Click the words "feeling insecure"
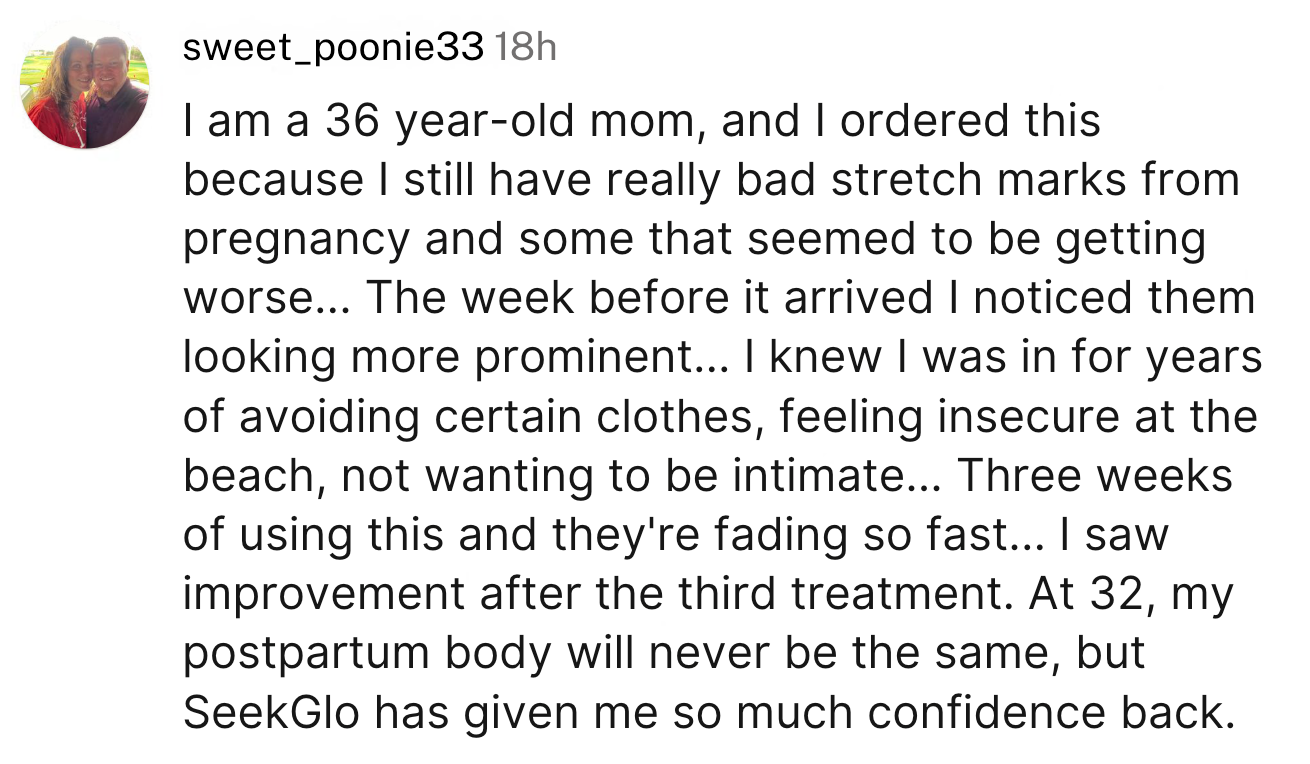 coord(951,418)
